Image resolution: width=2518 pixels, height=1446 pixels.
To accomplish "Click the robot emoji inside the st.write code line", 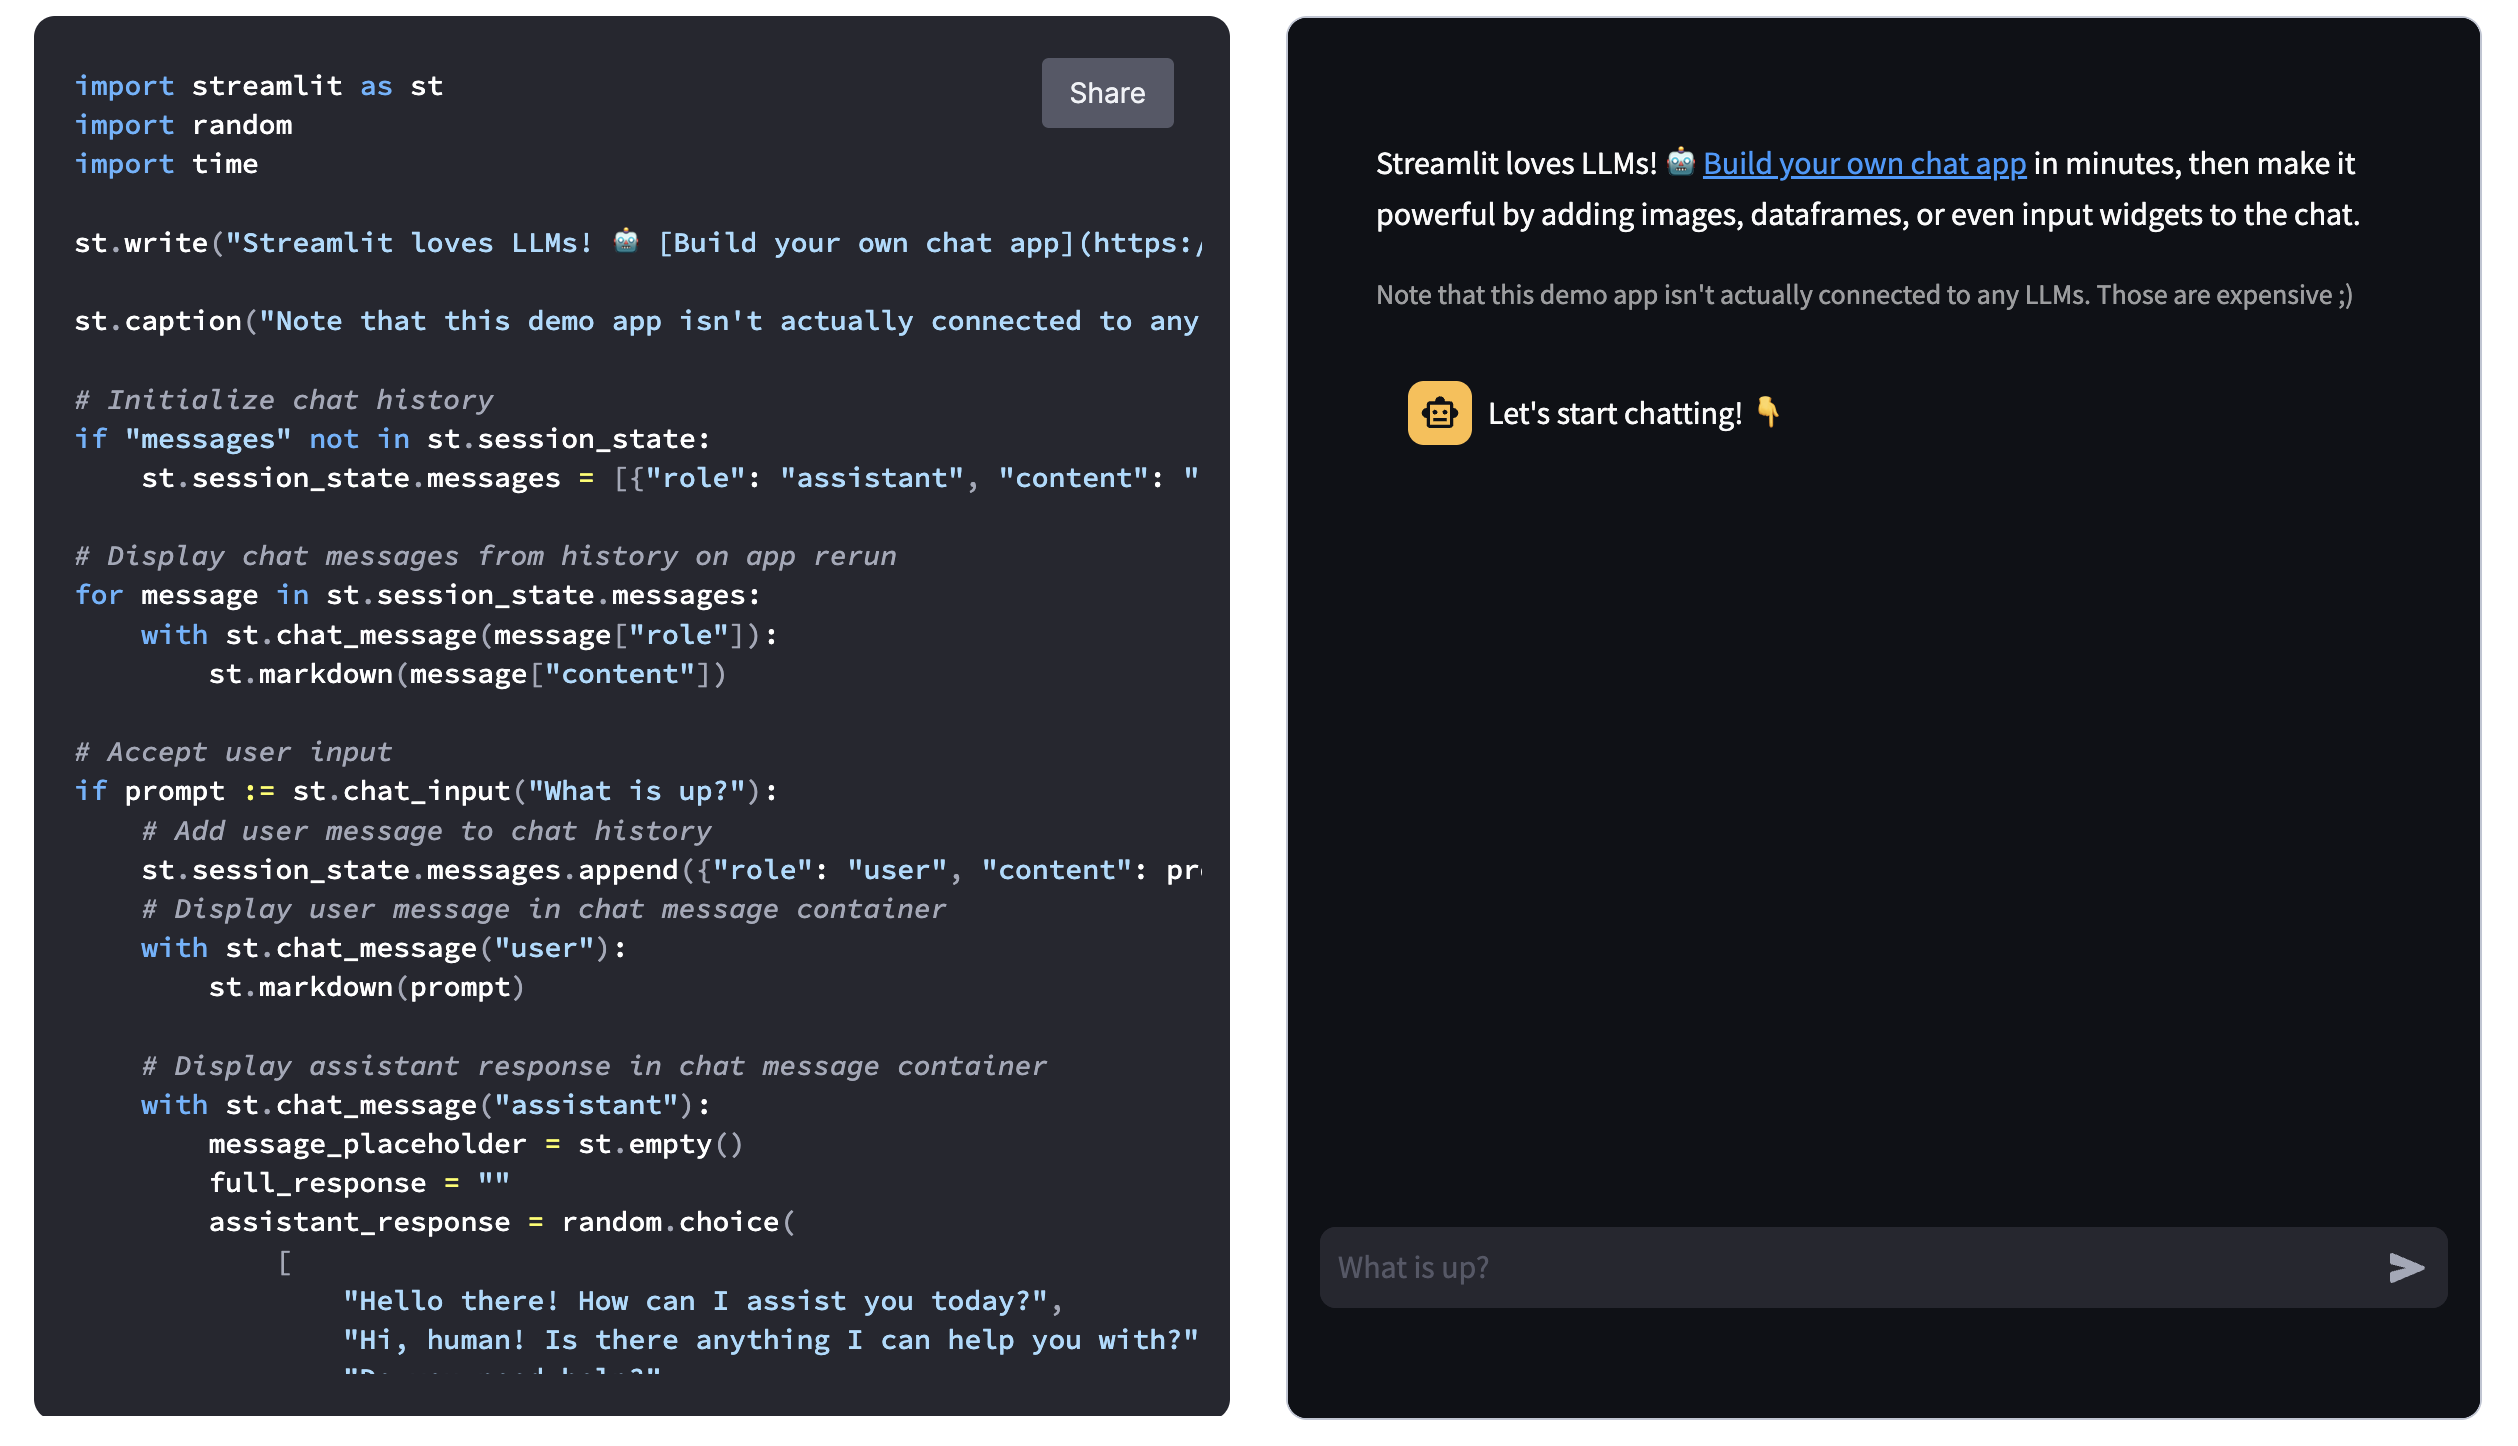I will (x=626, y=241).
